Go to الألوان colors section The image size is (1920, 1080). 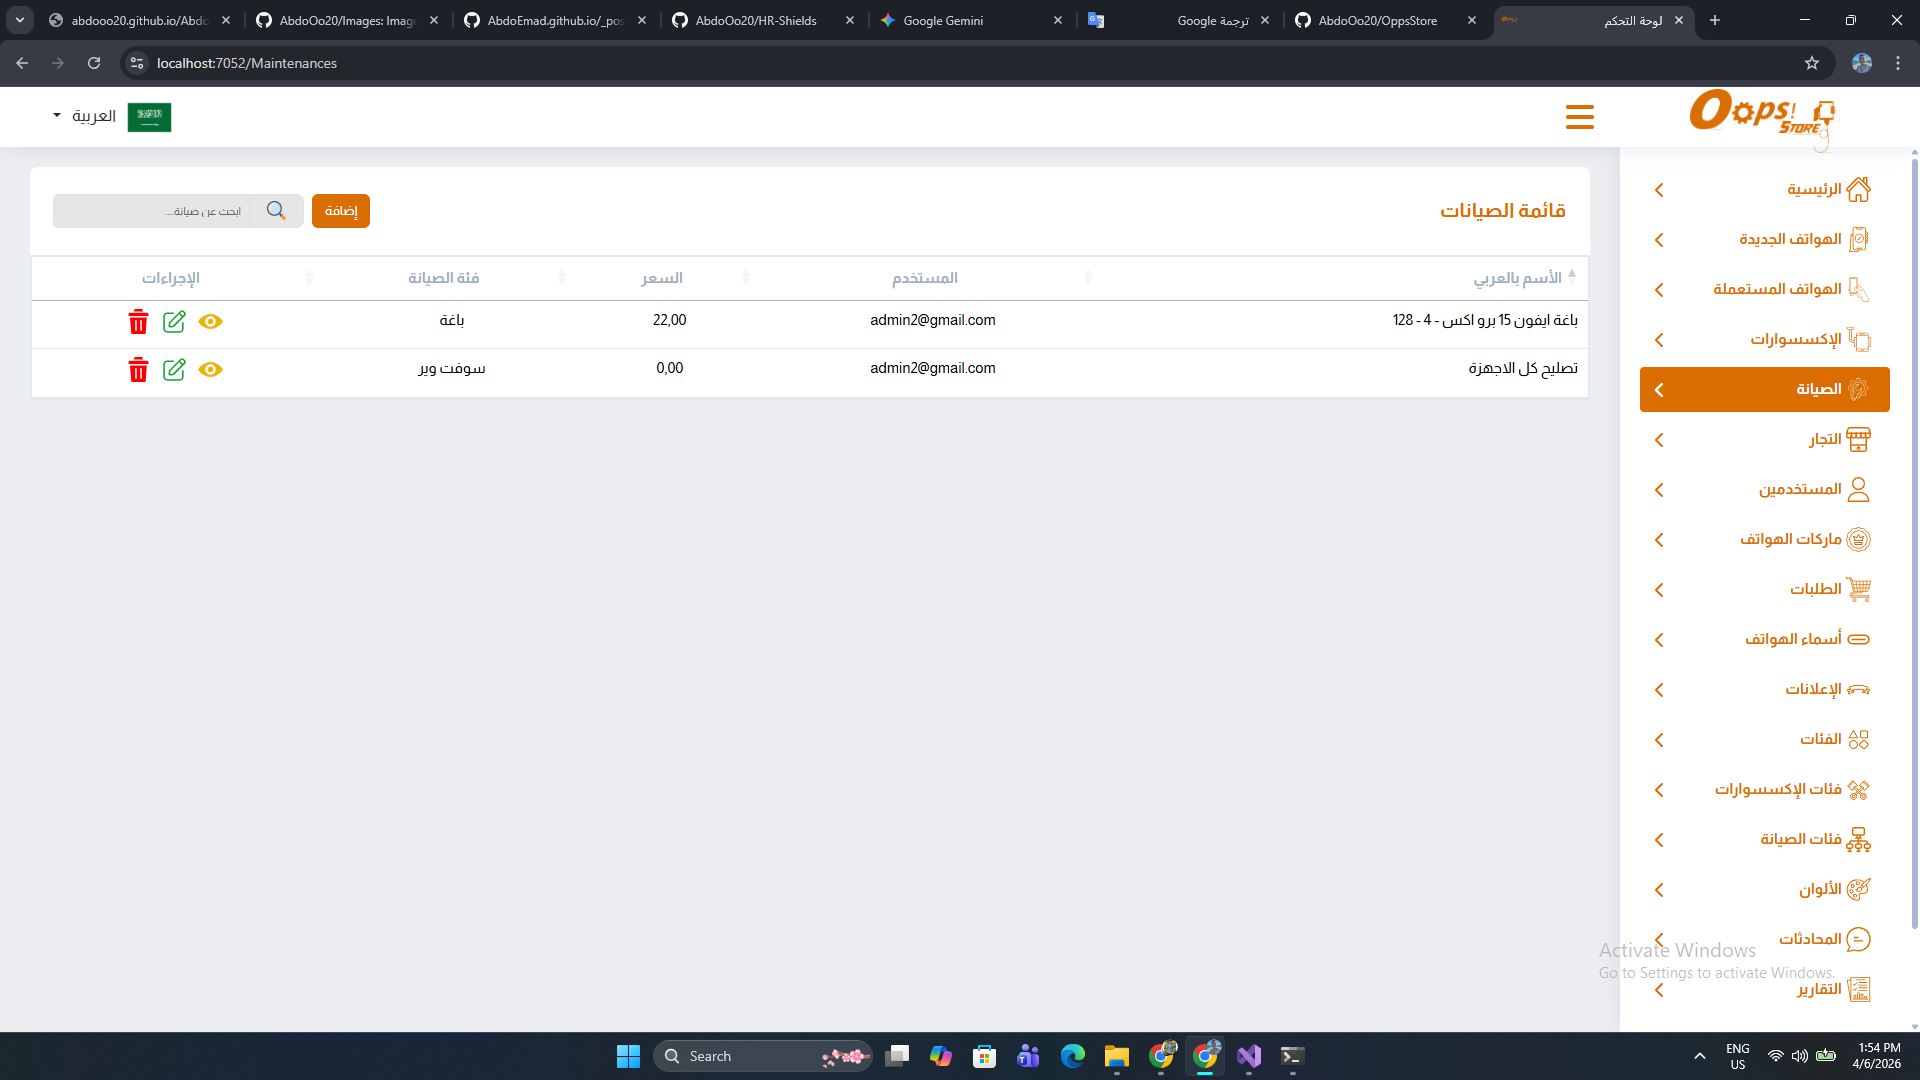[x=1820, y=890]
